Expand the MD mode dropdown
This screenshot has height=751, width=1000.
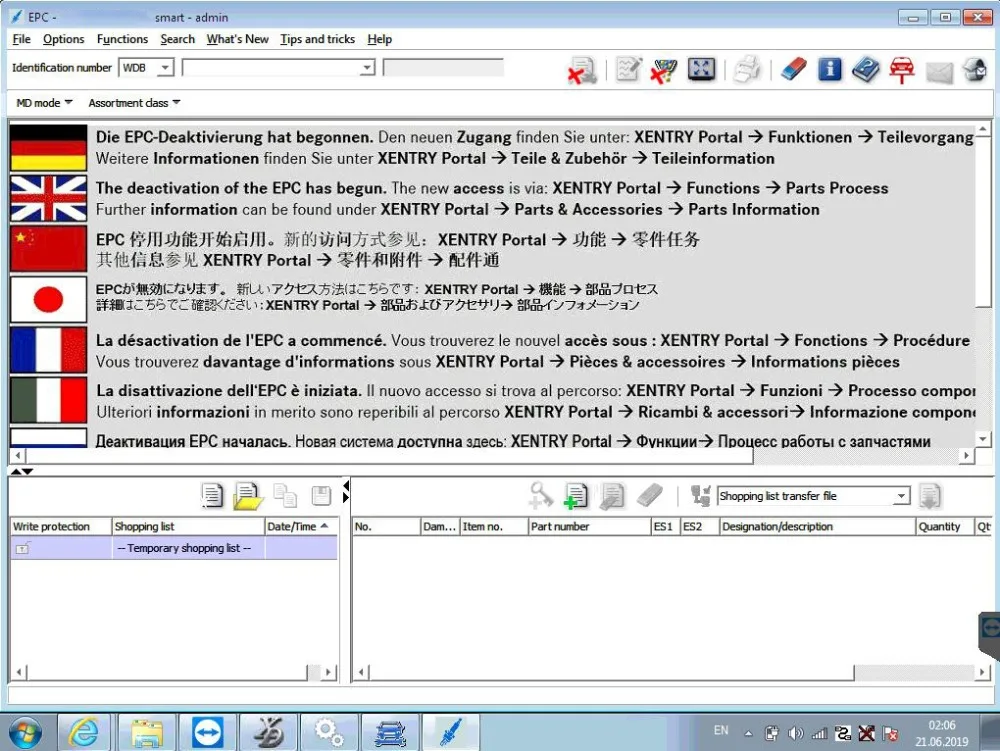click(44, 103)
